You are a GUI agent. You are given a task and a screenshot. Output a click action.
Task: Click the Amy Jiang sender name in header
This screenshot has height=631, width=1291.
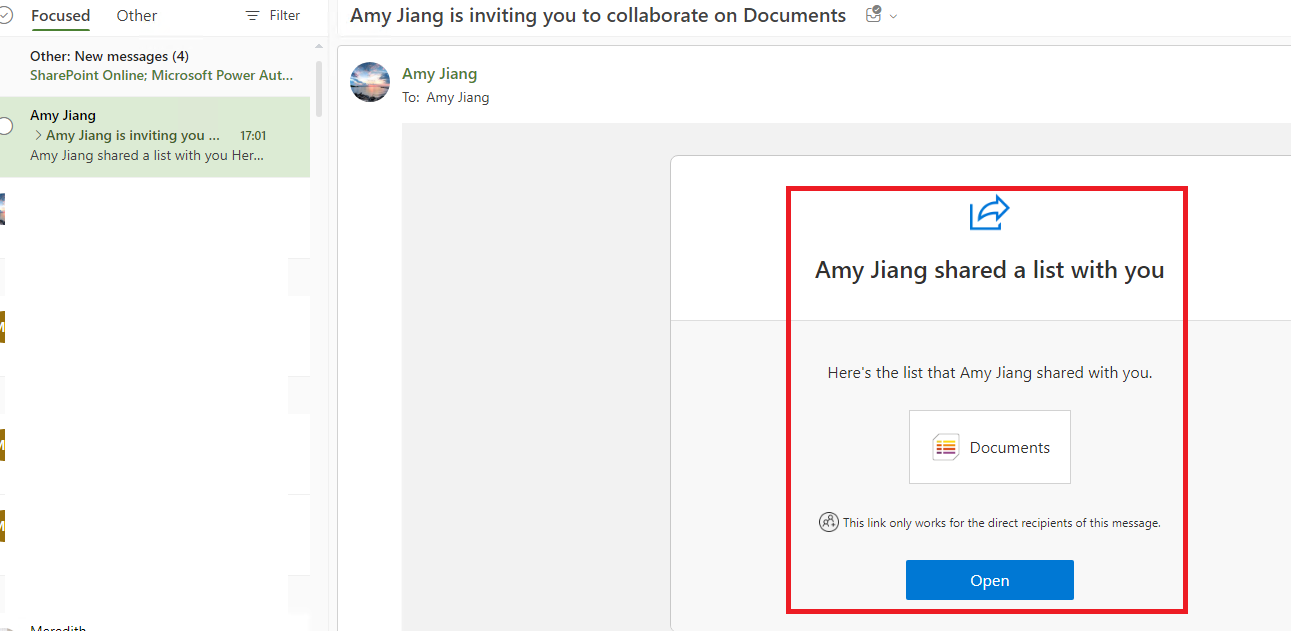[x=439, y=73]
